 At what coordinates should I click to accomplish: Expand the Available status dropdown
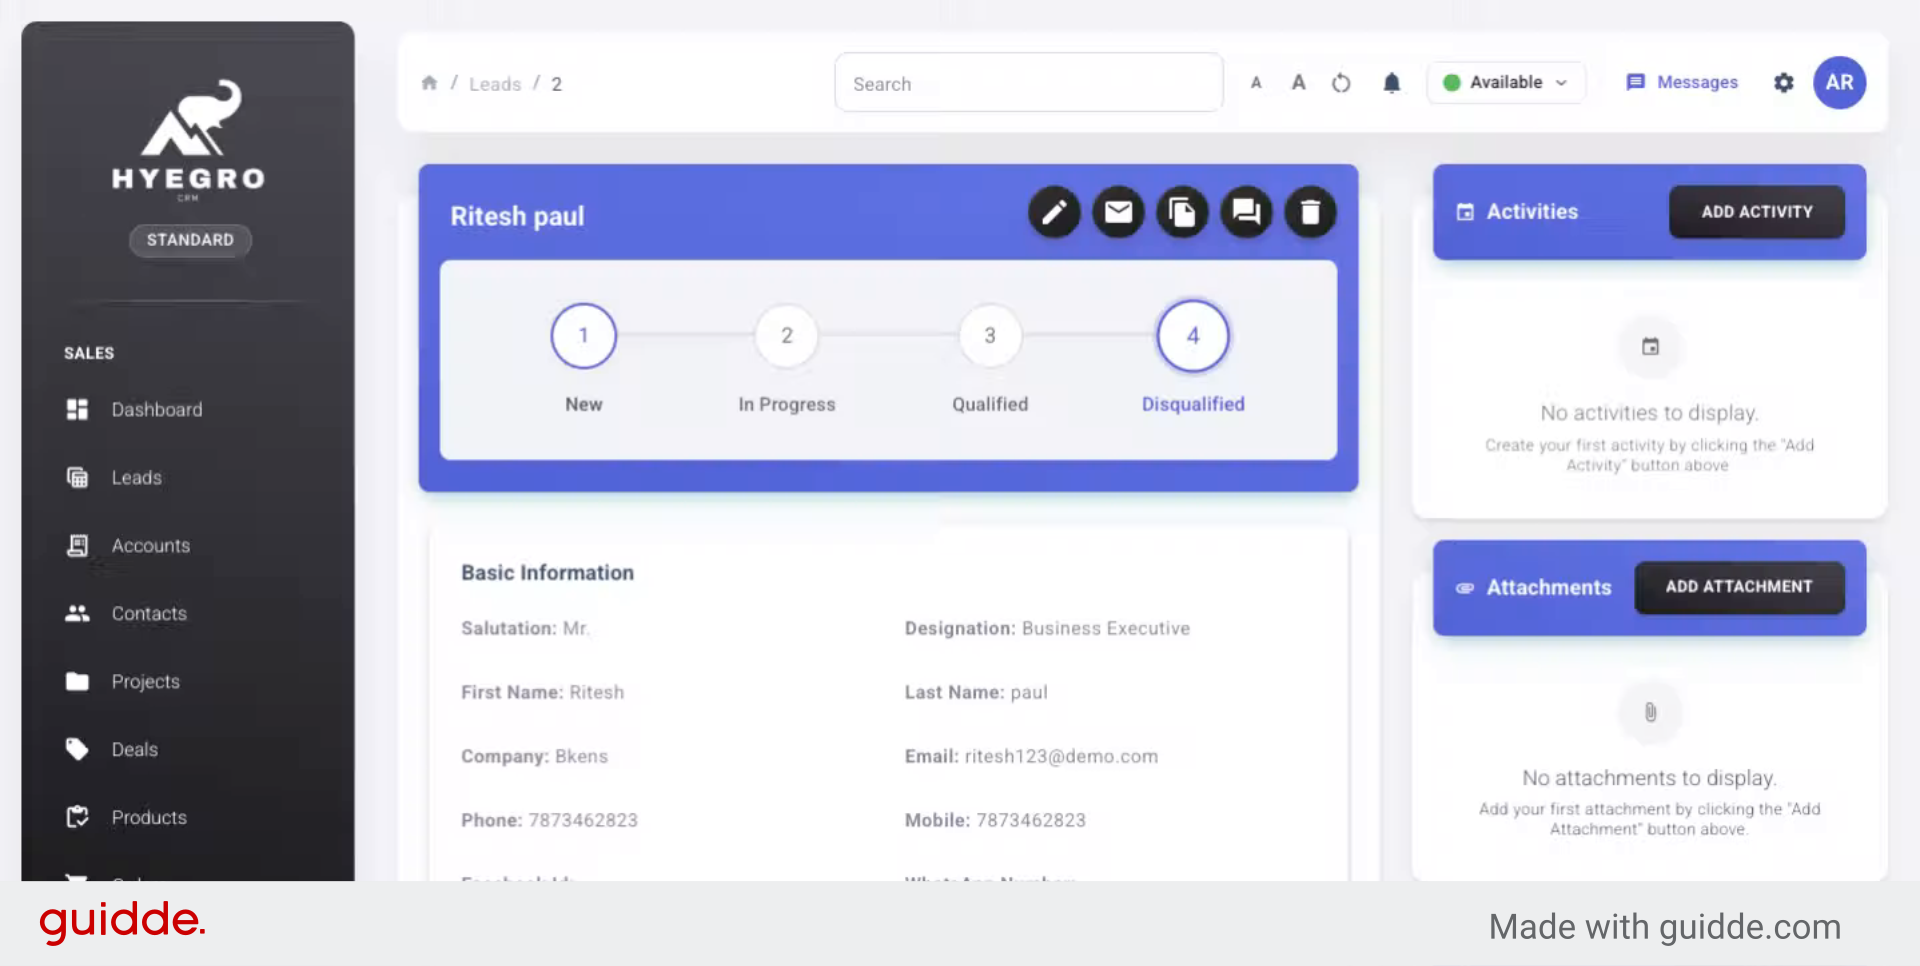click(1506, 83)
